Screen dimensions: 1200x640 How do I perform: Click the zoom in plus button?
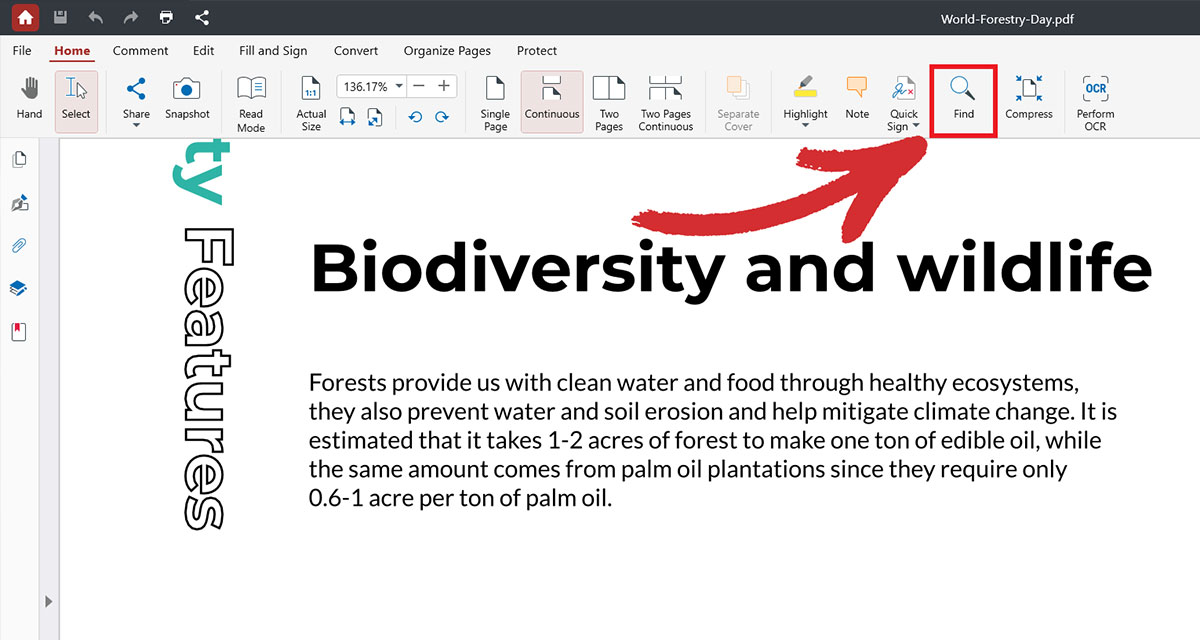(444, 86)
